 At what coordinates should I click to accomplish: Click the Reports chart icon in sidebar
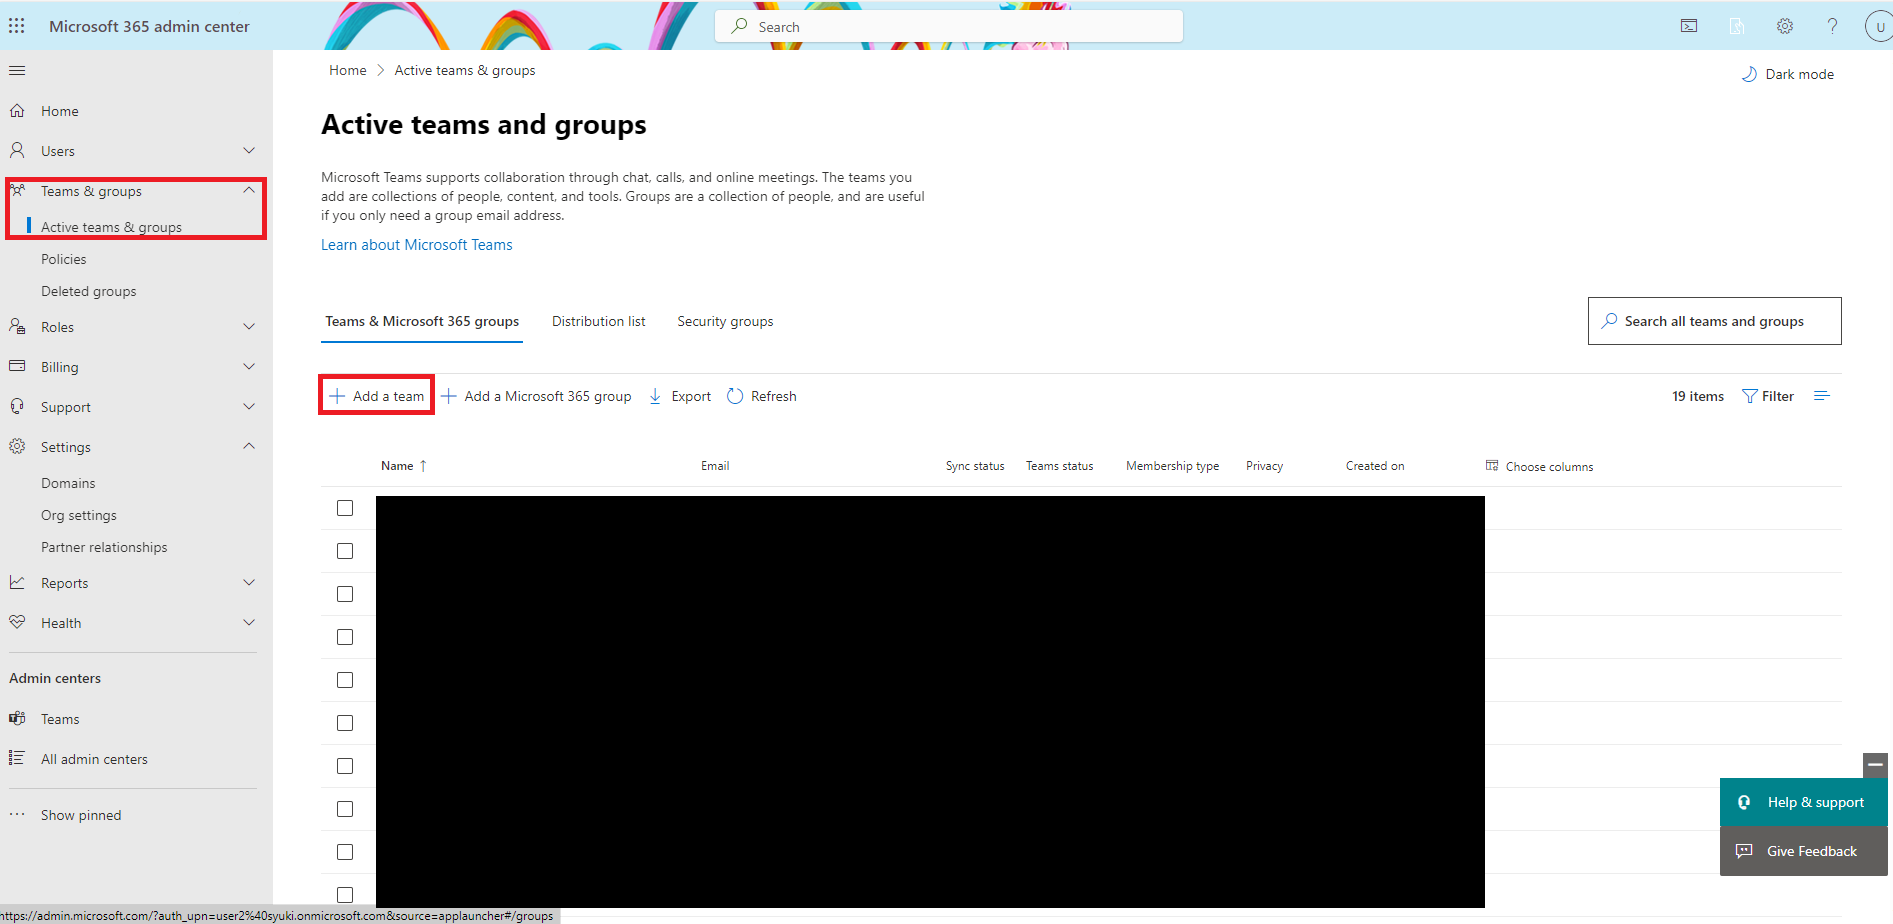[17, 582]
